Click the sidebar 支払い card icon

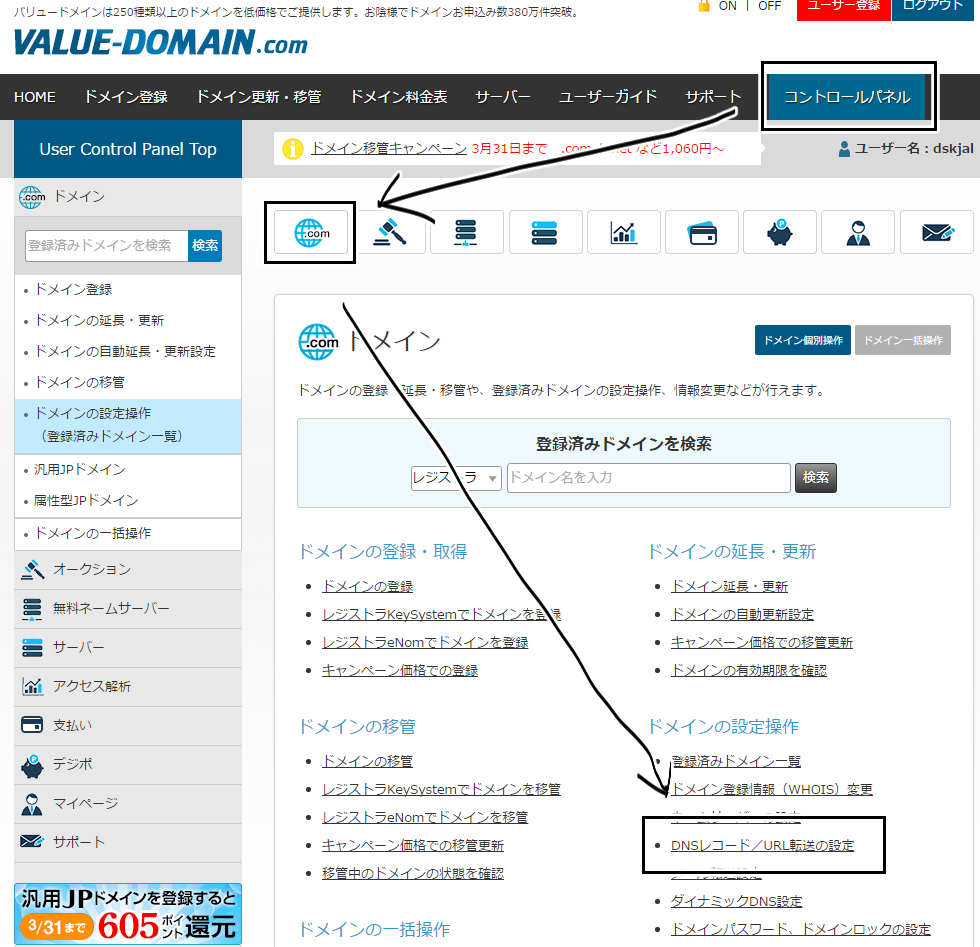tap(32, 725)
